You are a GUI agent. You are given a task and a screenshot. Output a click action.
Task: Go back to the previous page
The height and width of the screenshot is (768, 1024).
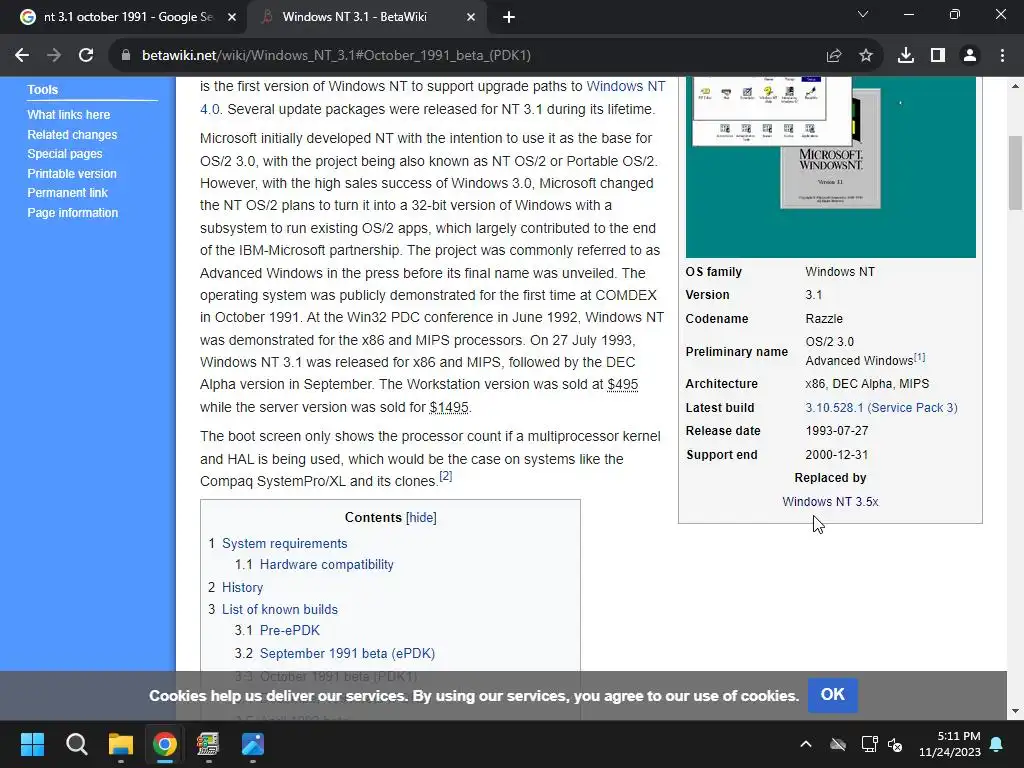[x=22, y=56]
